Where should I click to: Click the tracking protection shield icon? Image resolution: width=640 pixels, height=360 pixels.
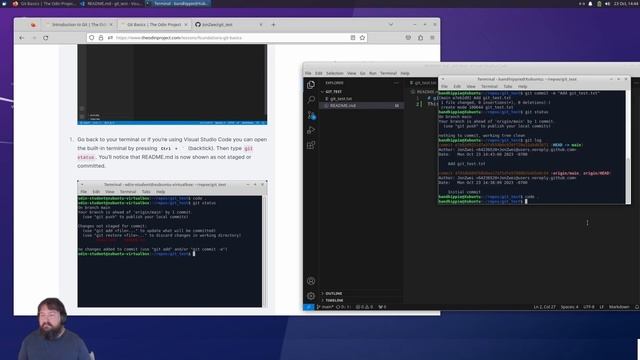92,38
